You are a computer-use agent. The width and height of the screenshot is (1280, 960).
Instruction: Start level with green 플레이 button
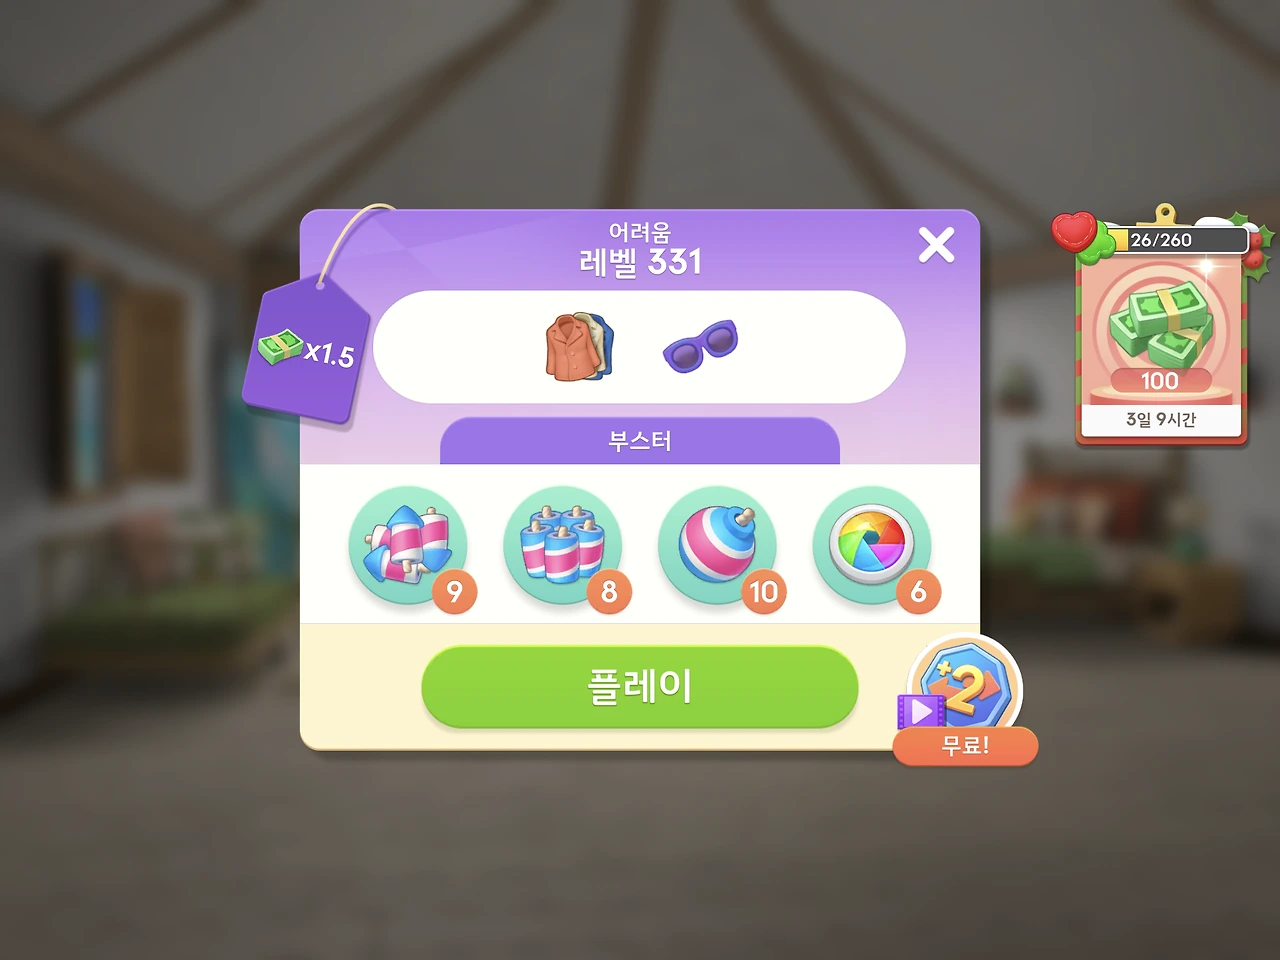640,686
